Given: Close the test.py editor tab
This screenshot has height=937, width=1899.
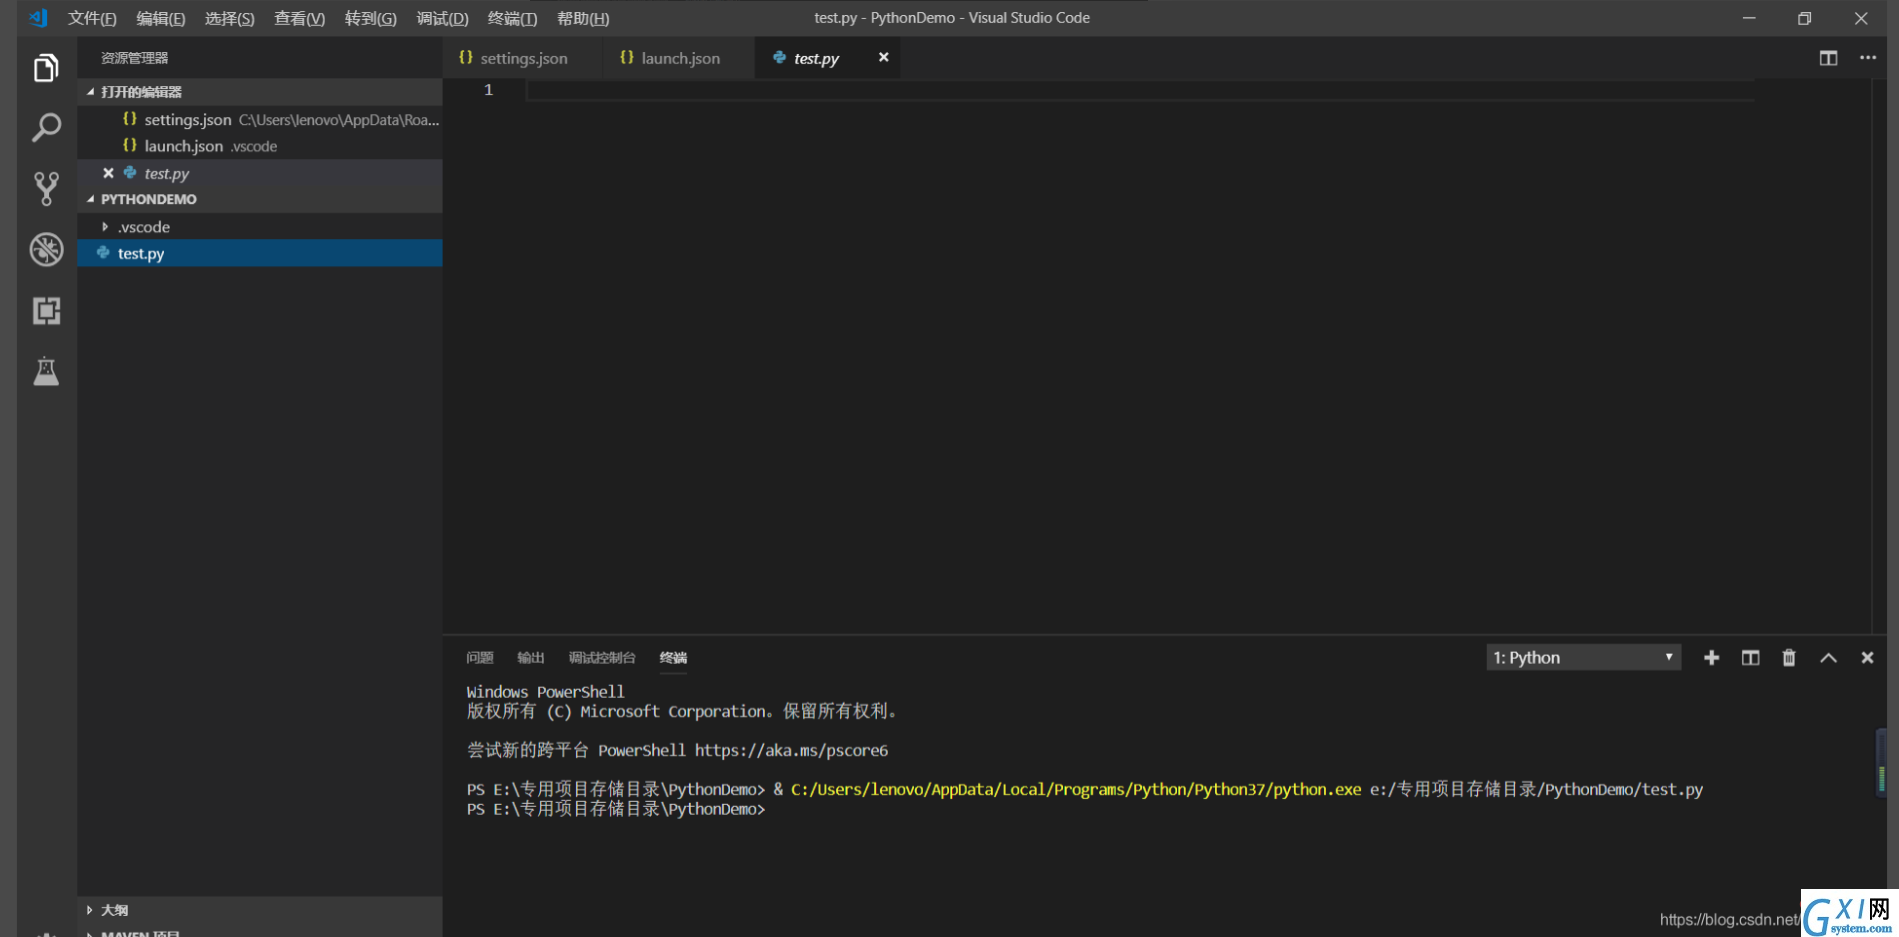Looking at the screenshot, I should coord(883,57).
